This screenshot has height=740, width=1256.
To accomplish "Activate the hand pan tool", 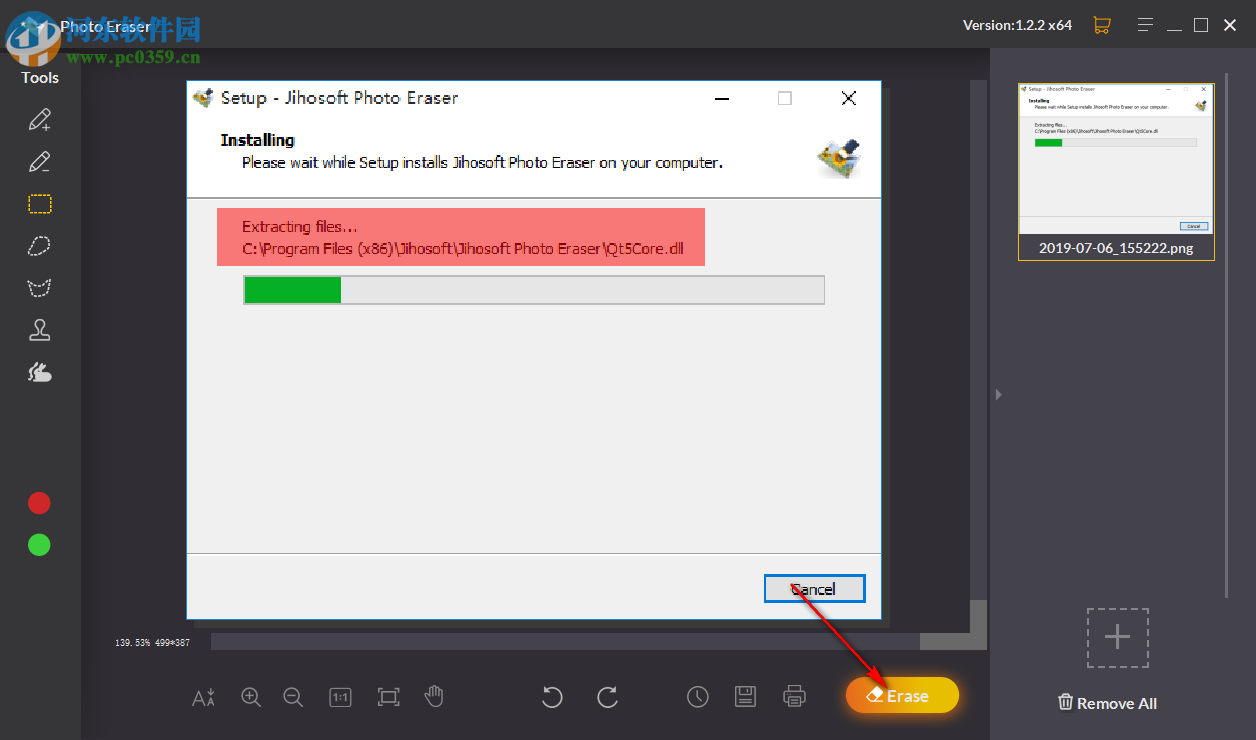I will (434, 697).
